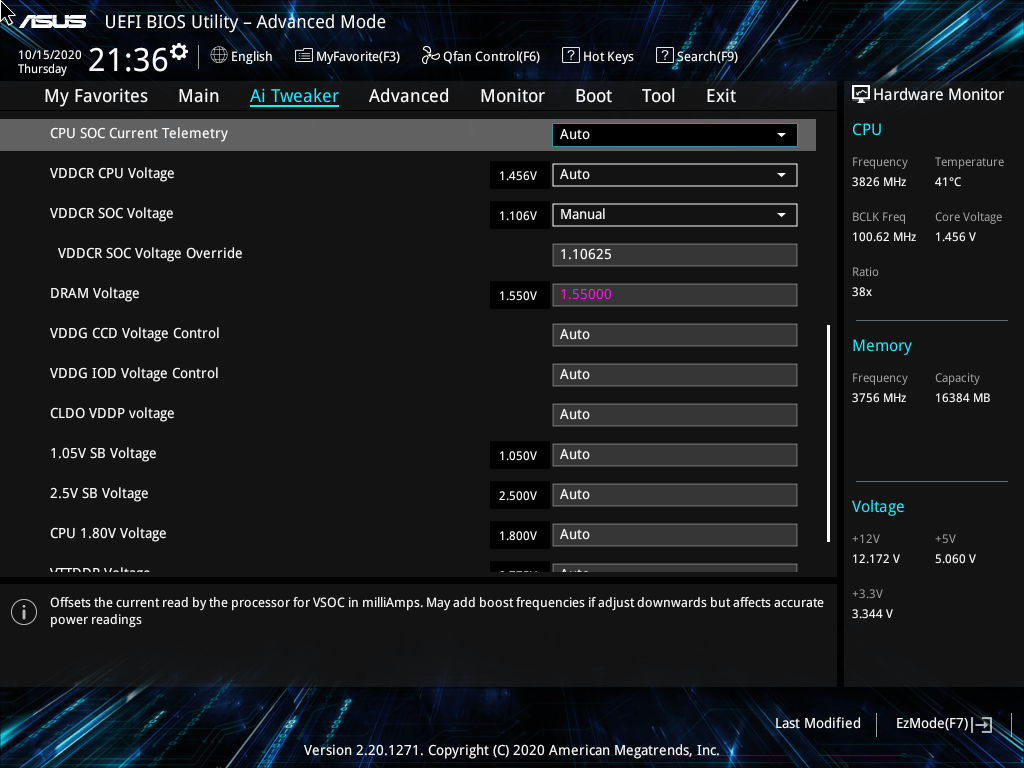Click the ASUS logo
Viewport: 1024px width, 768px height.
(52, 22)
